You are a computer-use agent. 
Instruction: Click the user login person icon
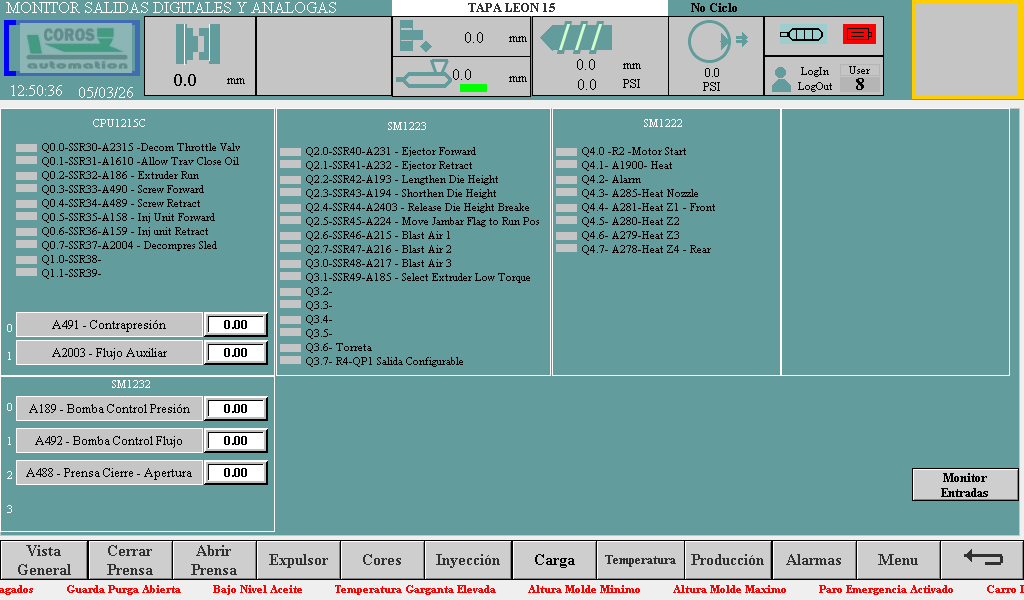pos(781,79)
